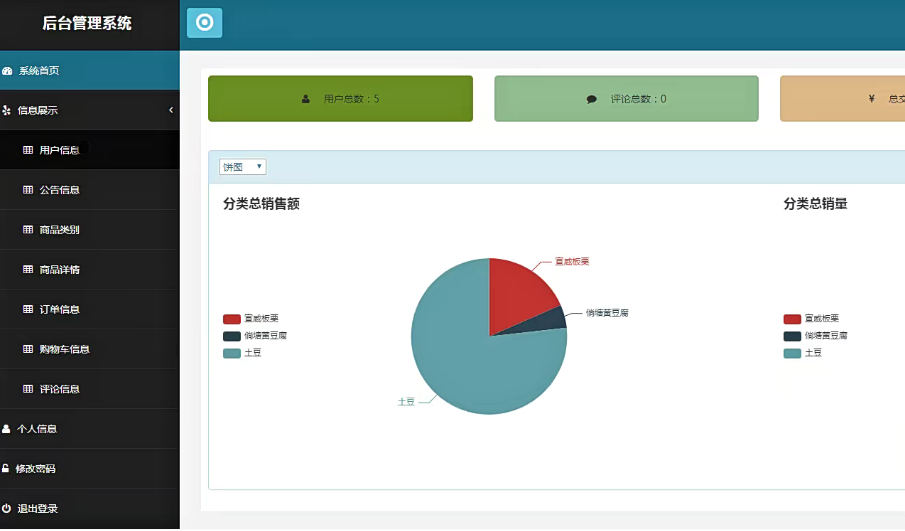Click 退出登录 to log out
This screenshot has height=531, width=905.
(89, 508)
